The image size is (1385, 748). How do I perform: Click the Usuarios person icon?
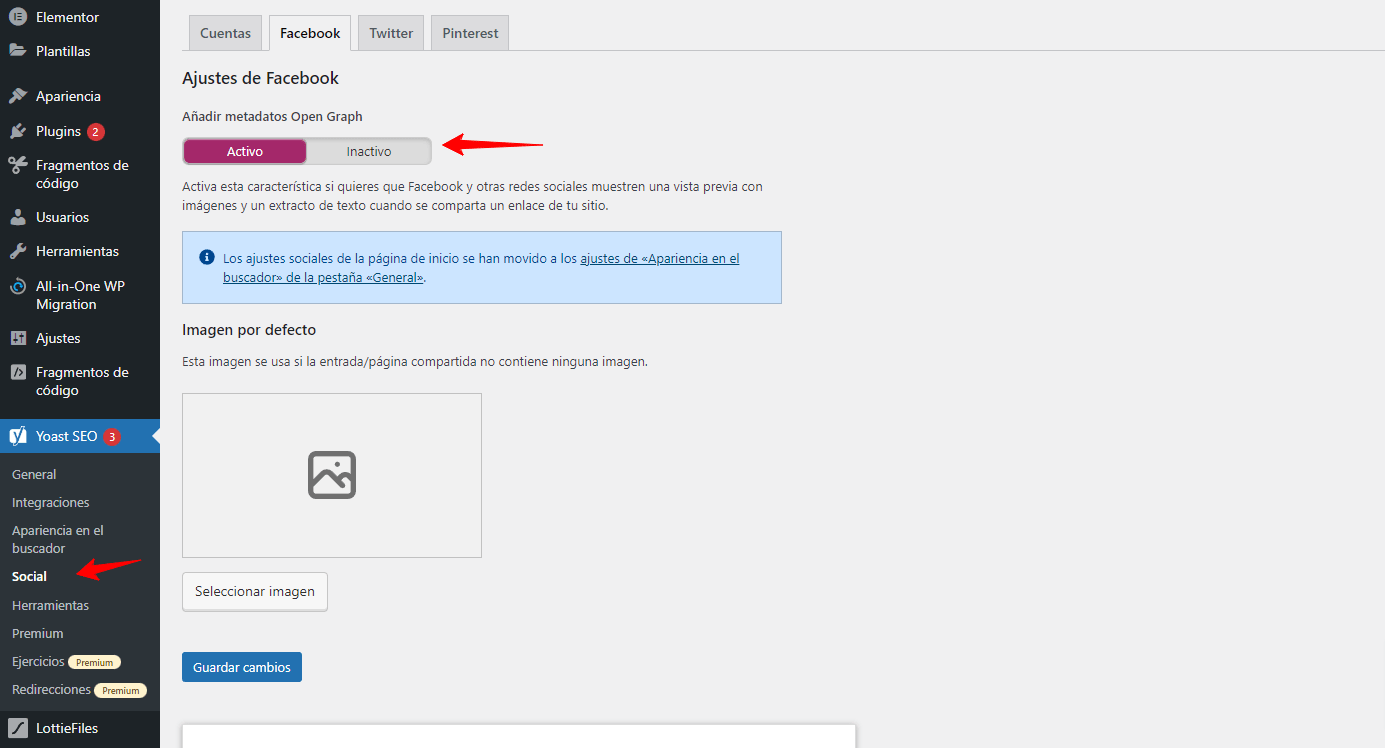pos(18,217)
